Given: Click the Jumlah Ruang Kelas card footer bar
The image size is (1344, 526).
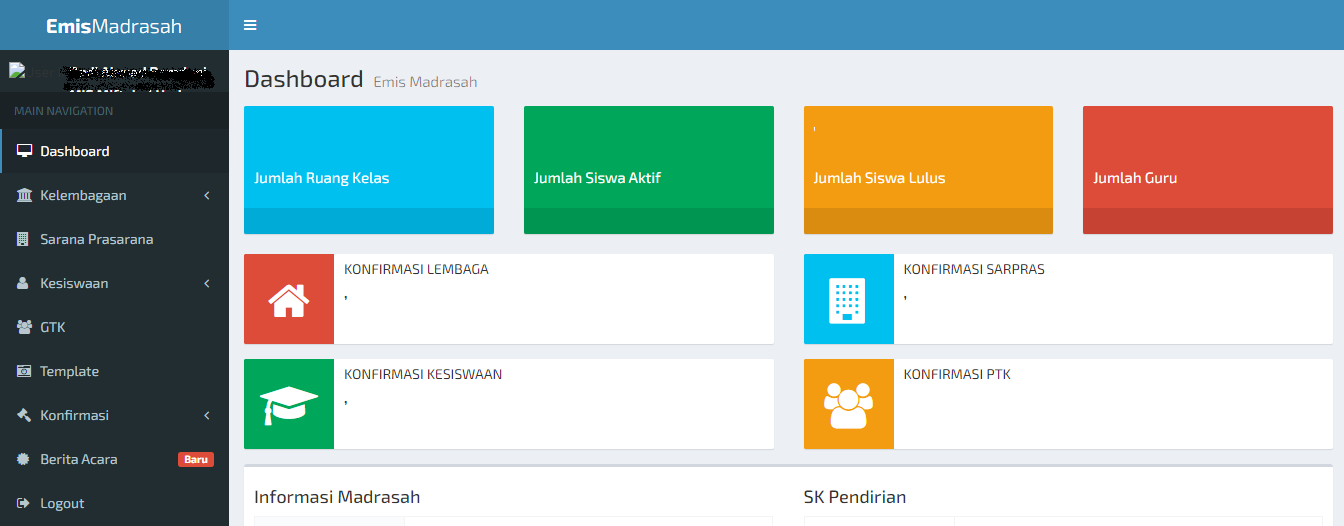Looking at the screenshot, I should [369, 221].
